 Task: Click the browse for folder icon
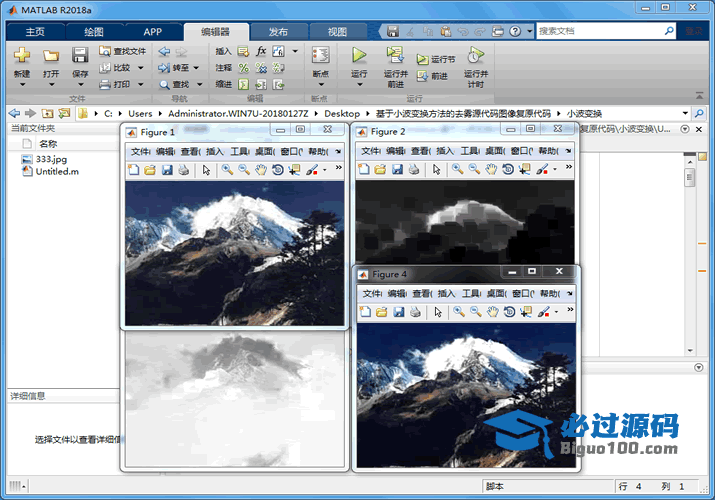point(64,113)
